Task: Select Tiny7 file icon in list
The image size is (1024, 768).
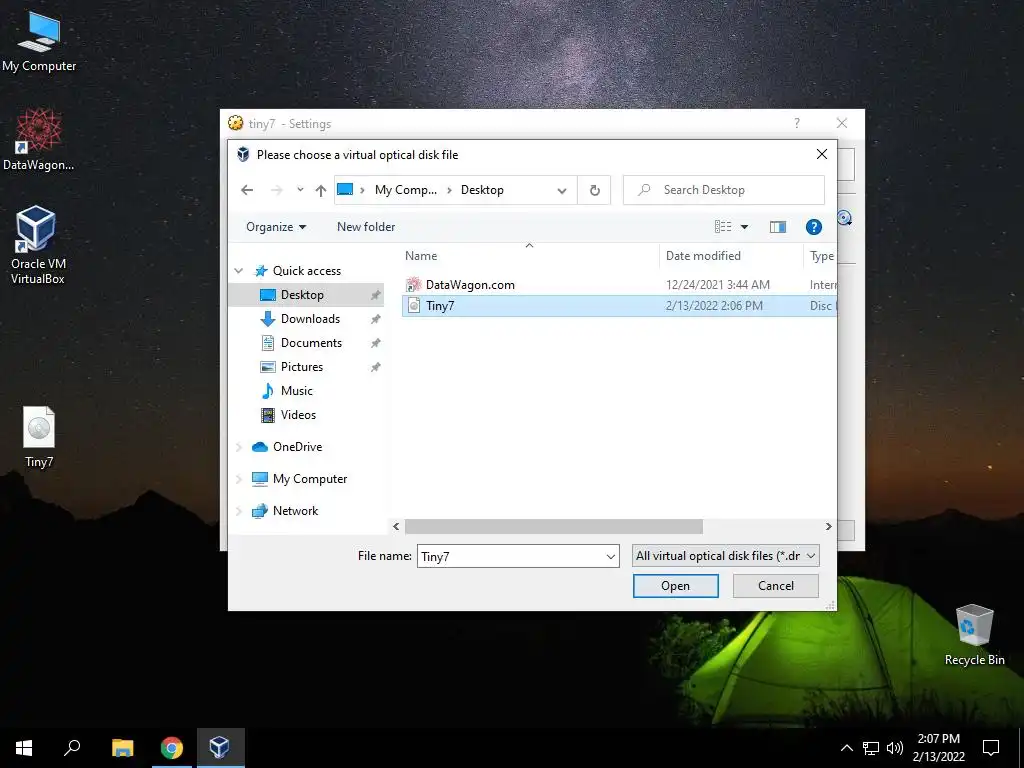Action: click(x=413, y=306)
